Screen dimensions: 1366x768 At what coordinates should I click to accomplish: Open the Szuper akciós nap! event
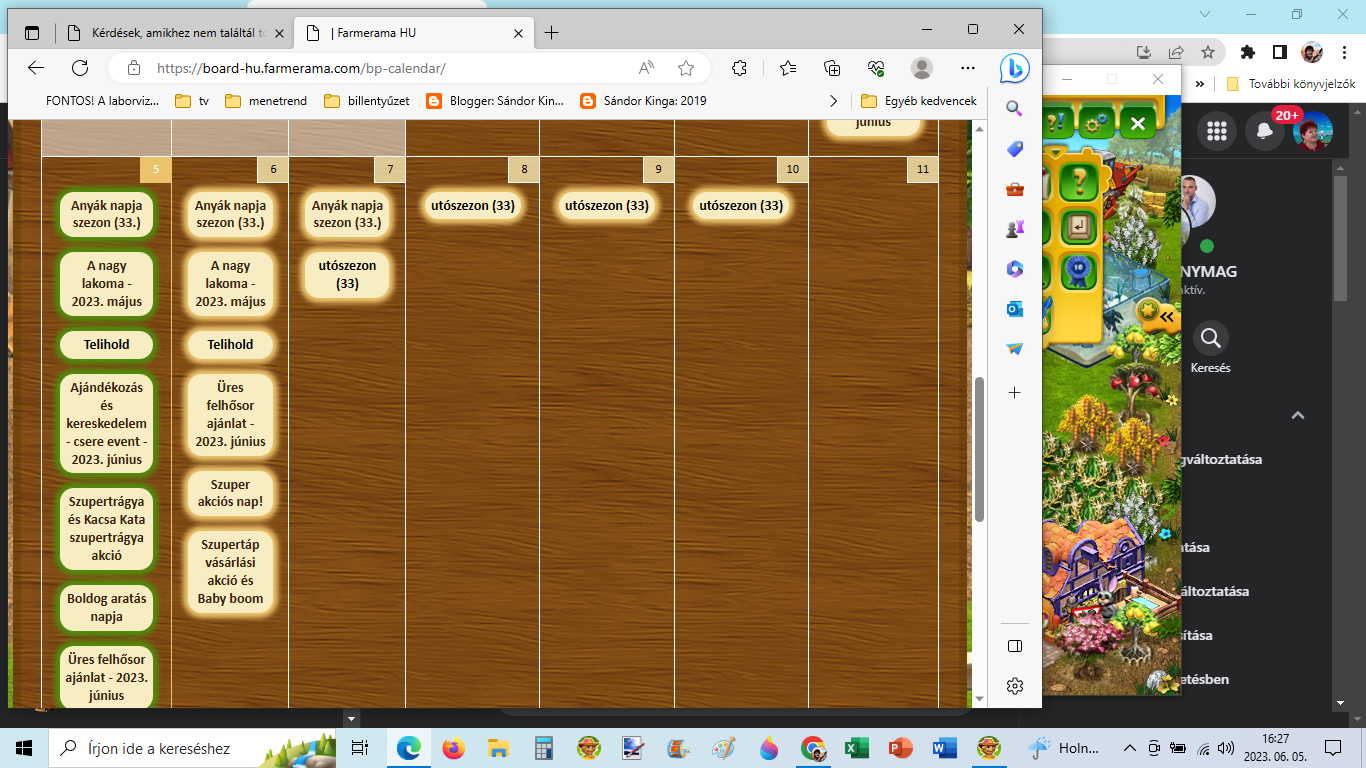[230, 493]
